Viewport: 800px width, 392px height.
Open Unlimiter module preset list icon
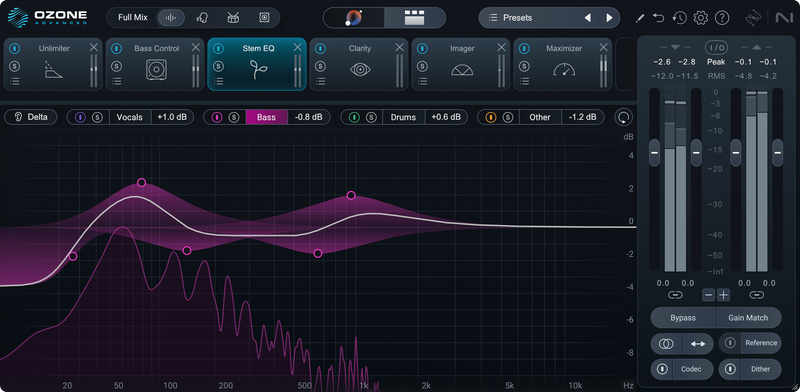click(x=15, y=81)
